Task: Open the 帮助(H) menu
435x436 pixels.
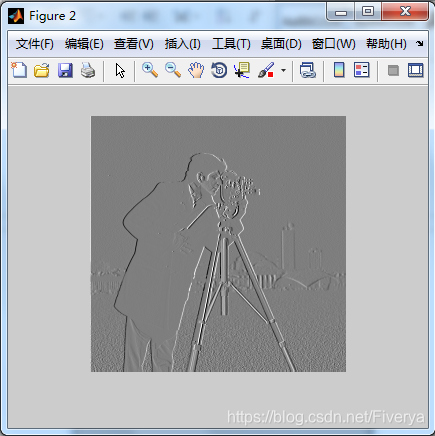Action: click(x=386, y=44)
